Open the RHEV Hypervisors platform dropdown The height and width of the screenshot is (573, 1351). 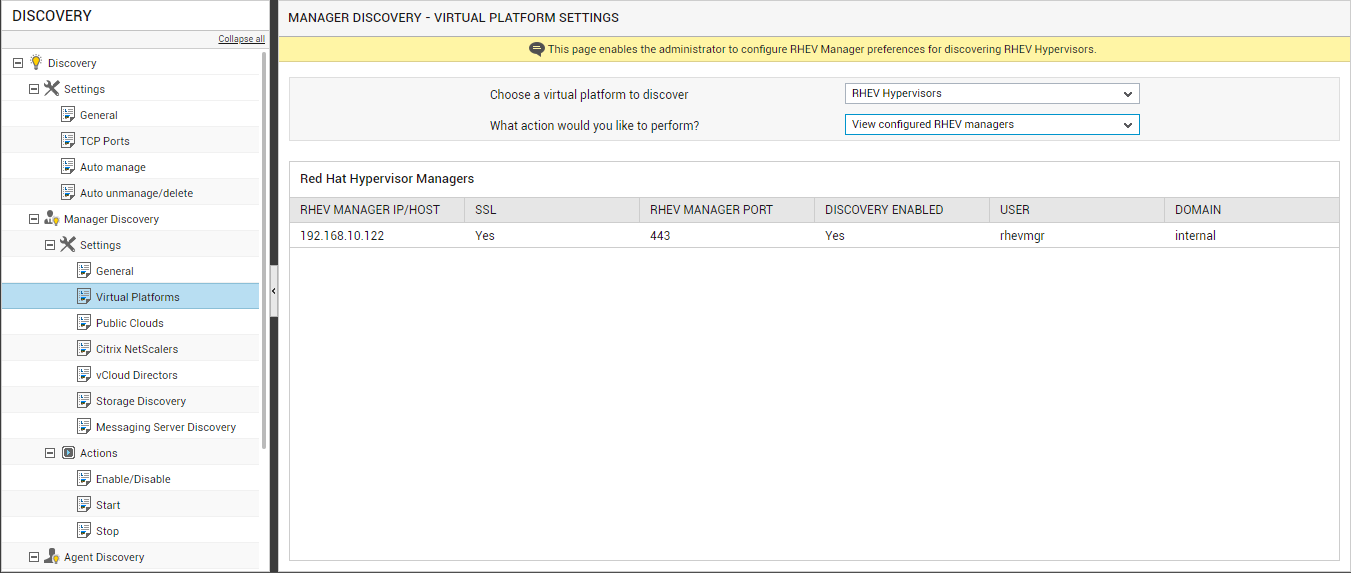coord(992,94)
